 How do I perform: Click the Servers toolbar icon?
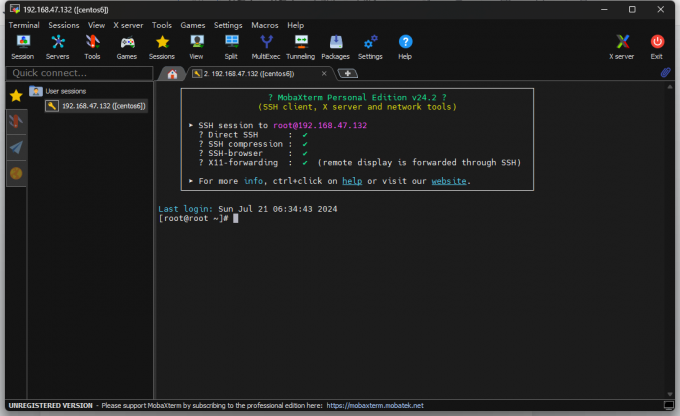pyautogui.click(x=58, y=47)
